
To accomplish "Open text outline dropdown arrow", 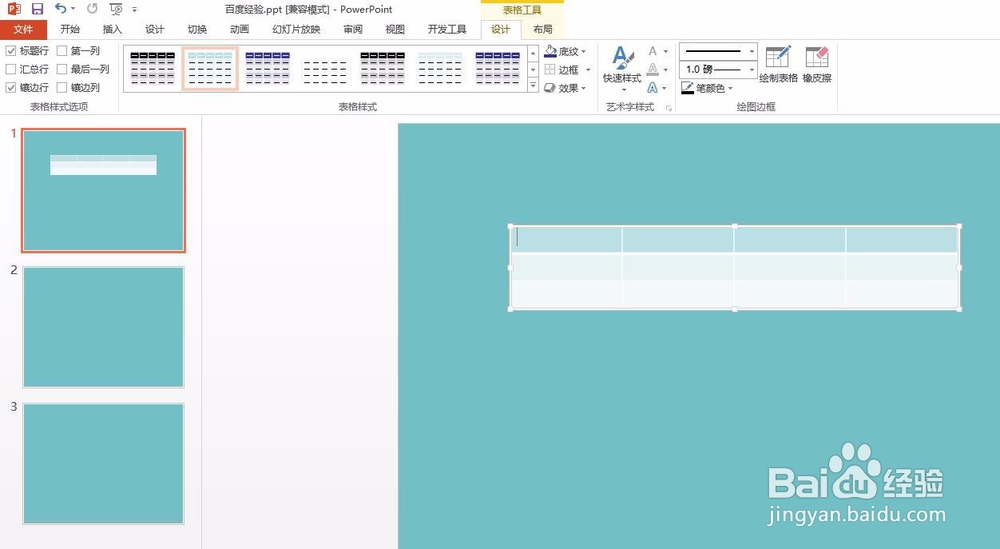I will 665,70.
